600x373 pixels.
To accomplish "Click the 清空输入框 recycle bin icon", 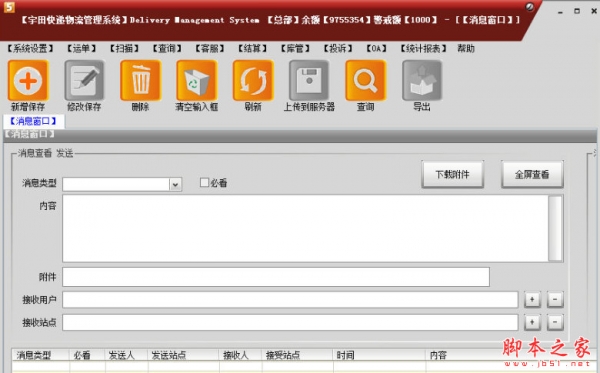I will [x=197, y=80].
